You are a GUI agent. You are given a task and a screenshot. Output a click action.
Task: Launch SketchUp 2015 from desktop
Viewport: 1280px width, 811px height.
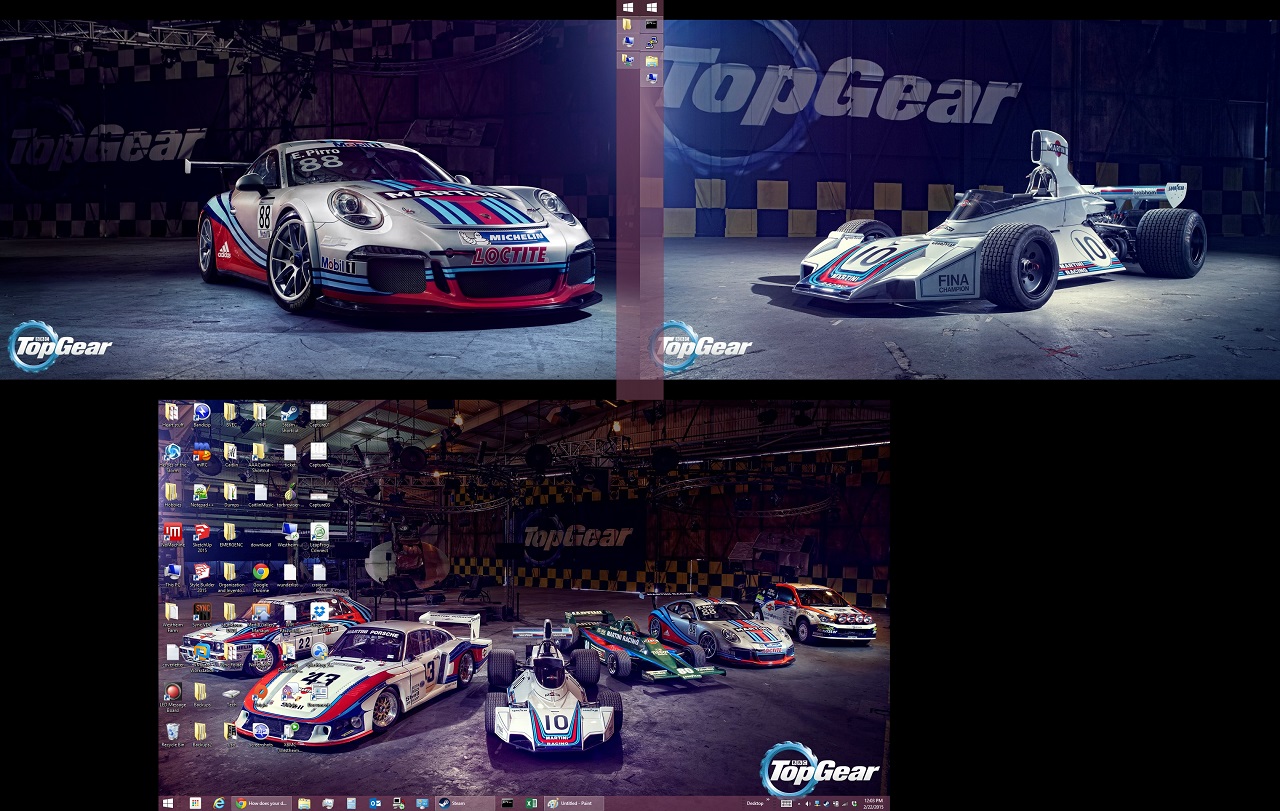(x=202, y=537)
